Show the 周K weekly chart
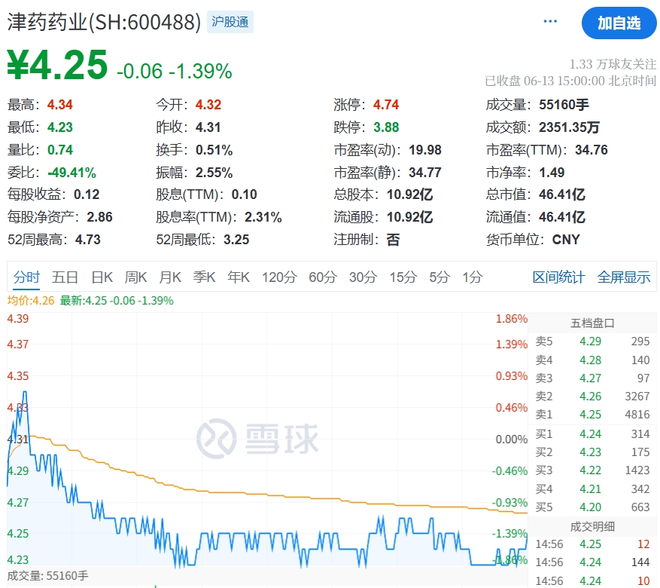660x588 pixels. pyautogui.click(x=136, y=277)
